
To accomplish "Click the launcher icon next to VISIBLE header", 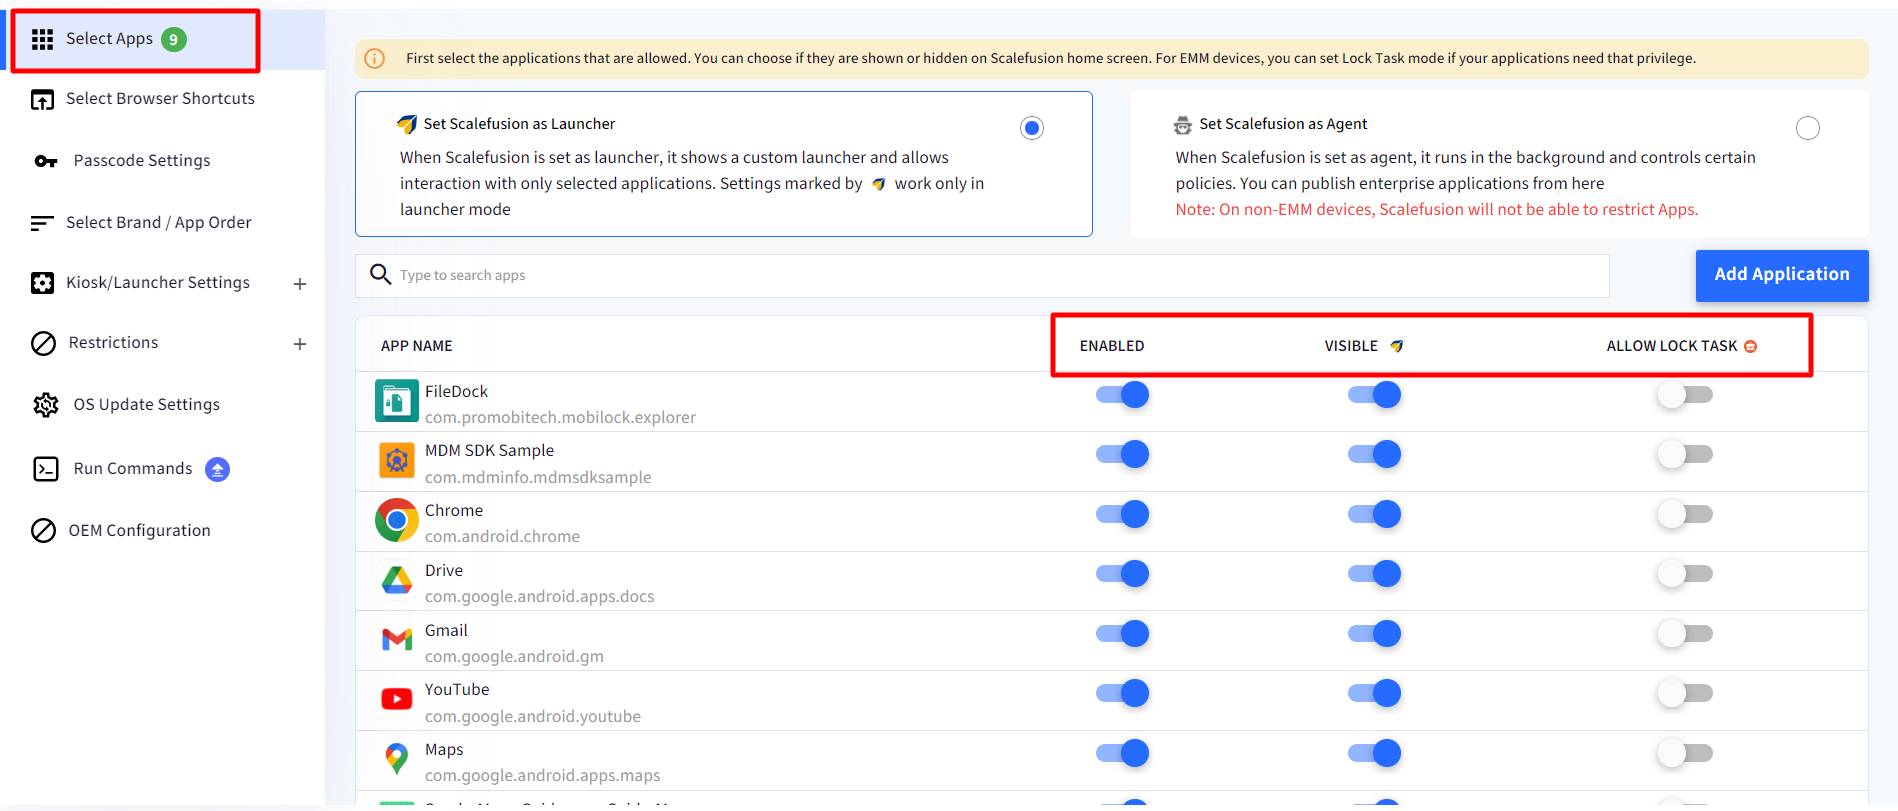I will [1397, 346].
